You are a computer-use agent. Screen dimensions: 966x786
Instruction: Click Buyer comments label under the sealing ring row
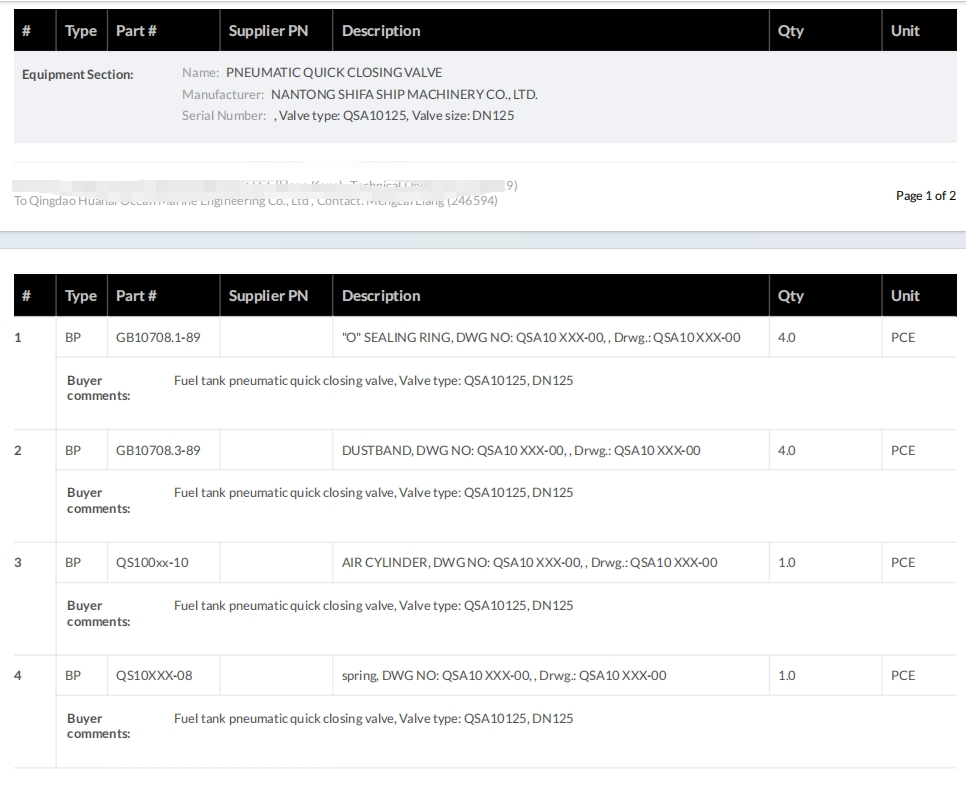(x=98, y=388)
